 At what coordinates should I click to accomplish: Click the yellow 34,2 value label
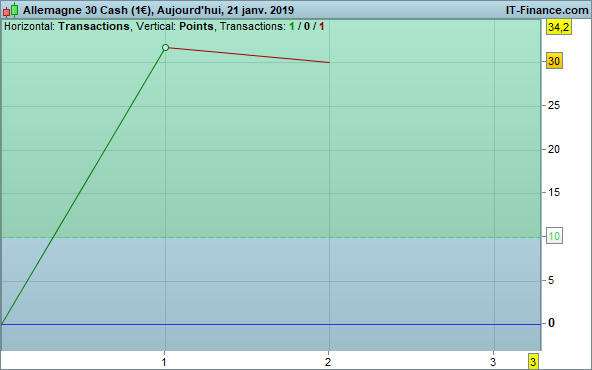click(559, 27)
